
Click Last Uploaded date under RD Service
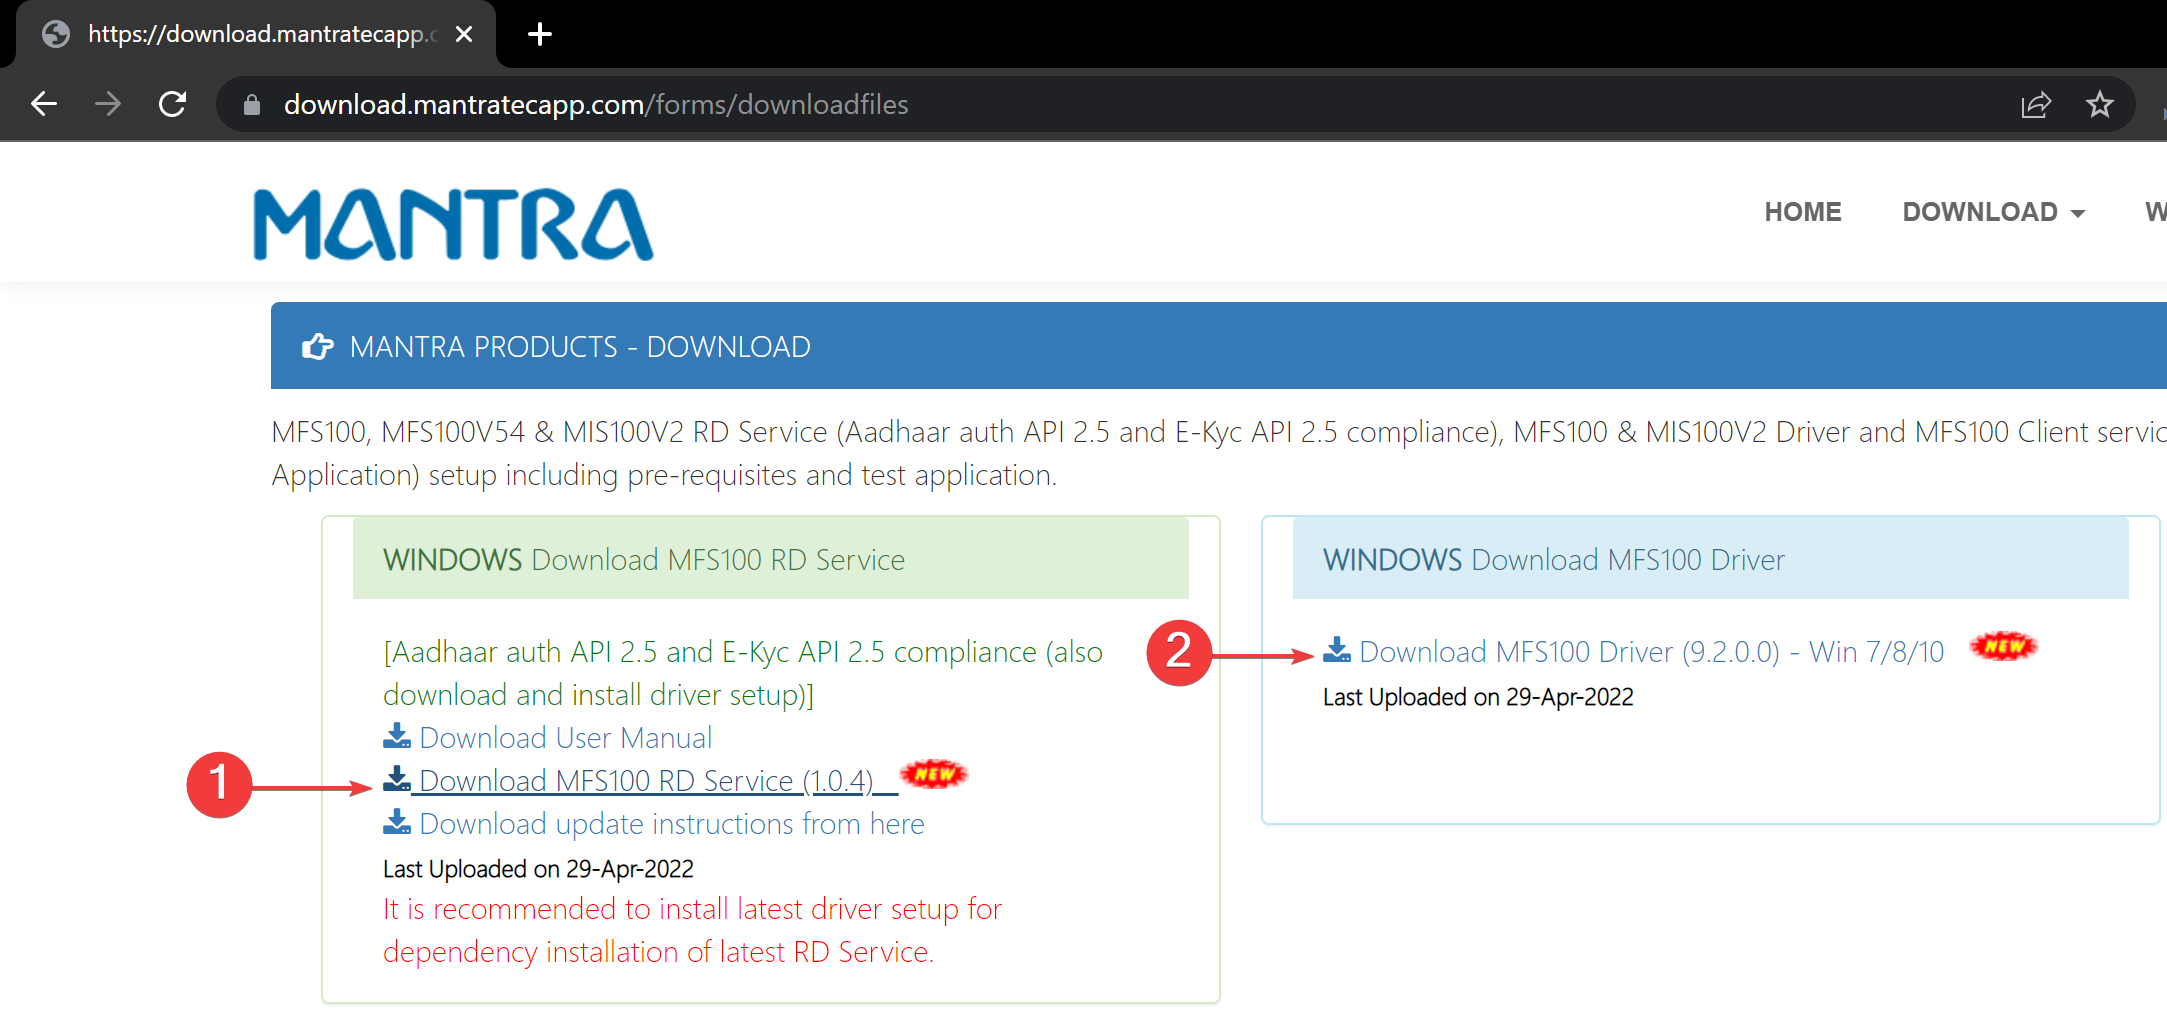click(538, 869)
